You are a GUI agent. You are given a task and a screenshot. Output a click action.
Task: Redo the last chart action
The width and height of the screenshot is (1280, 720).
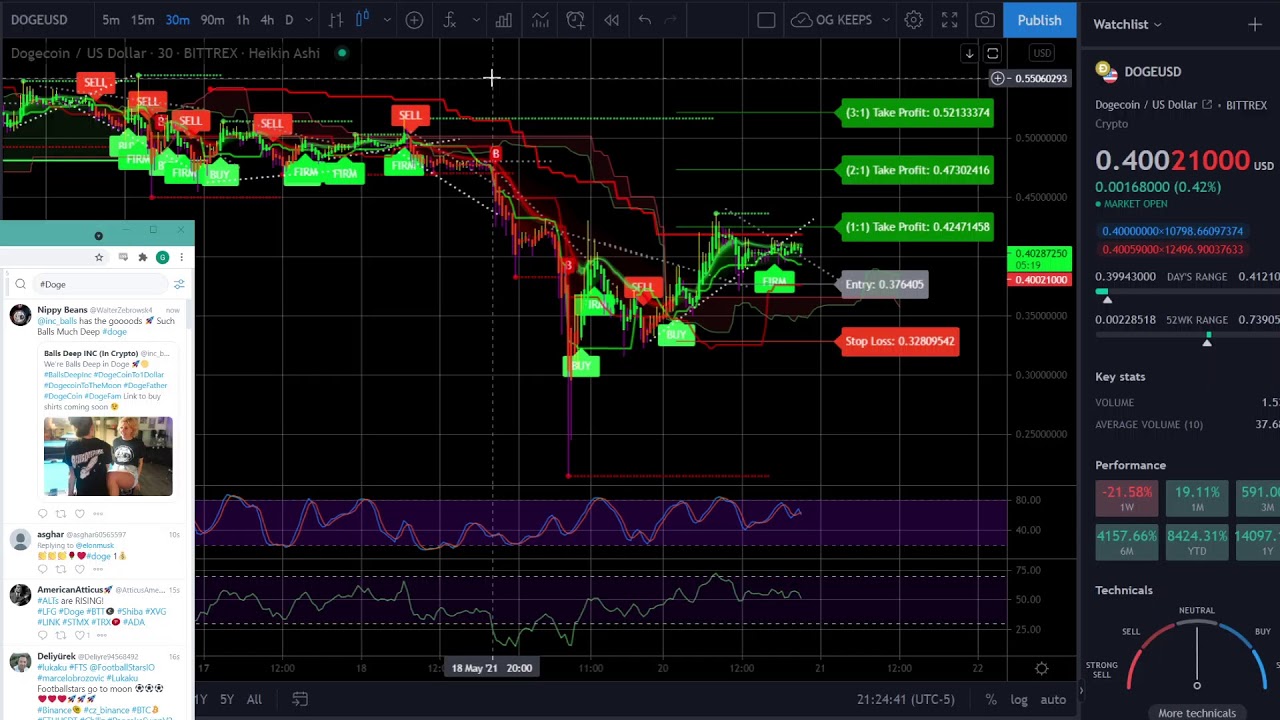[671, 20]
